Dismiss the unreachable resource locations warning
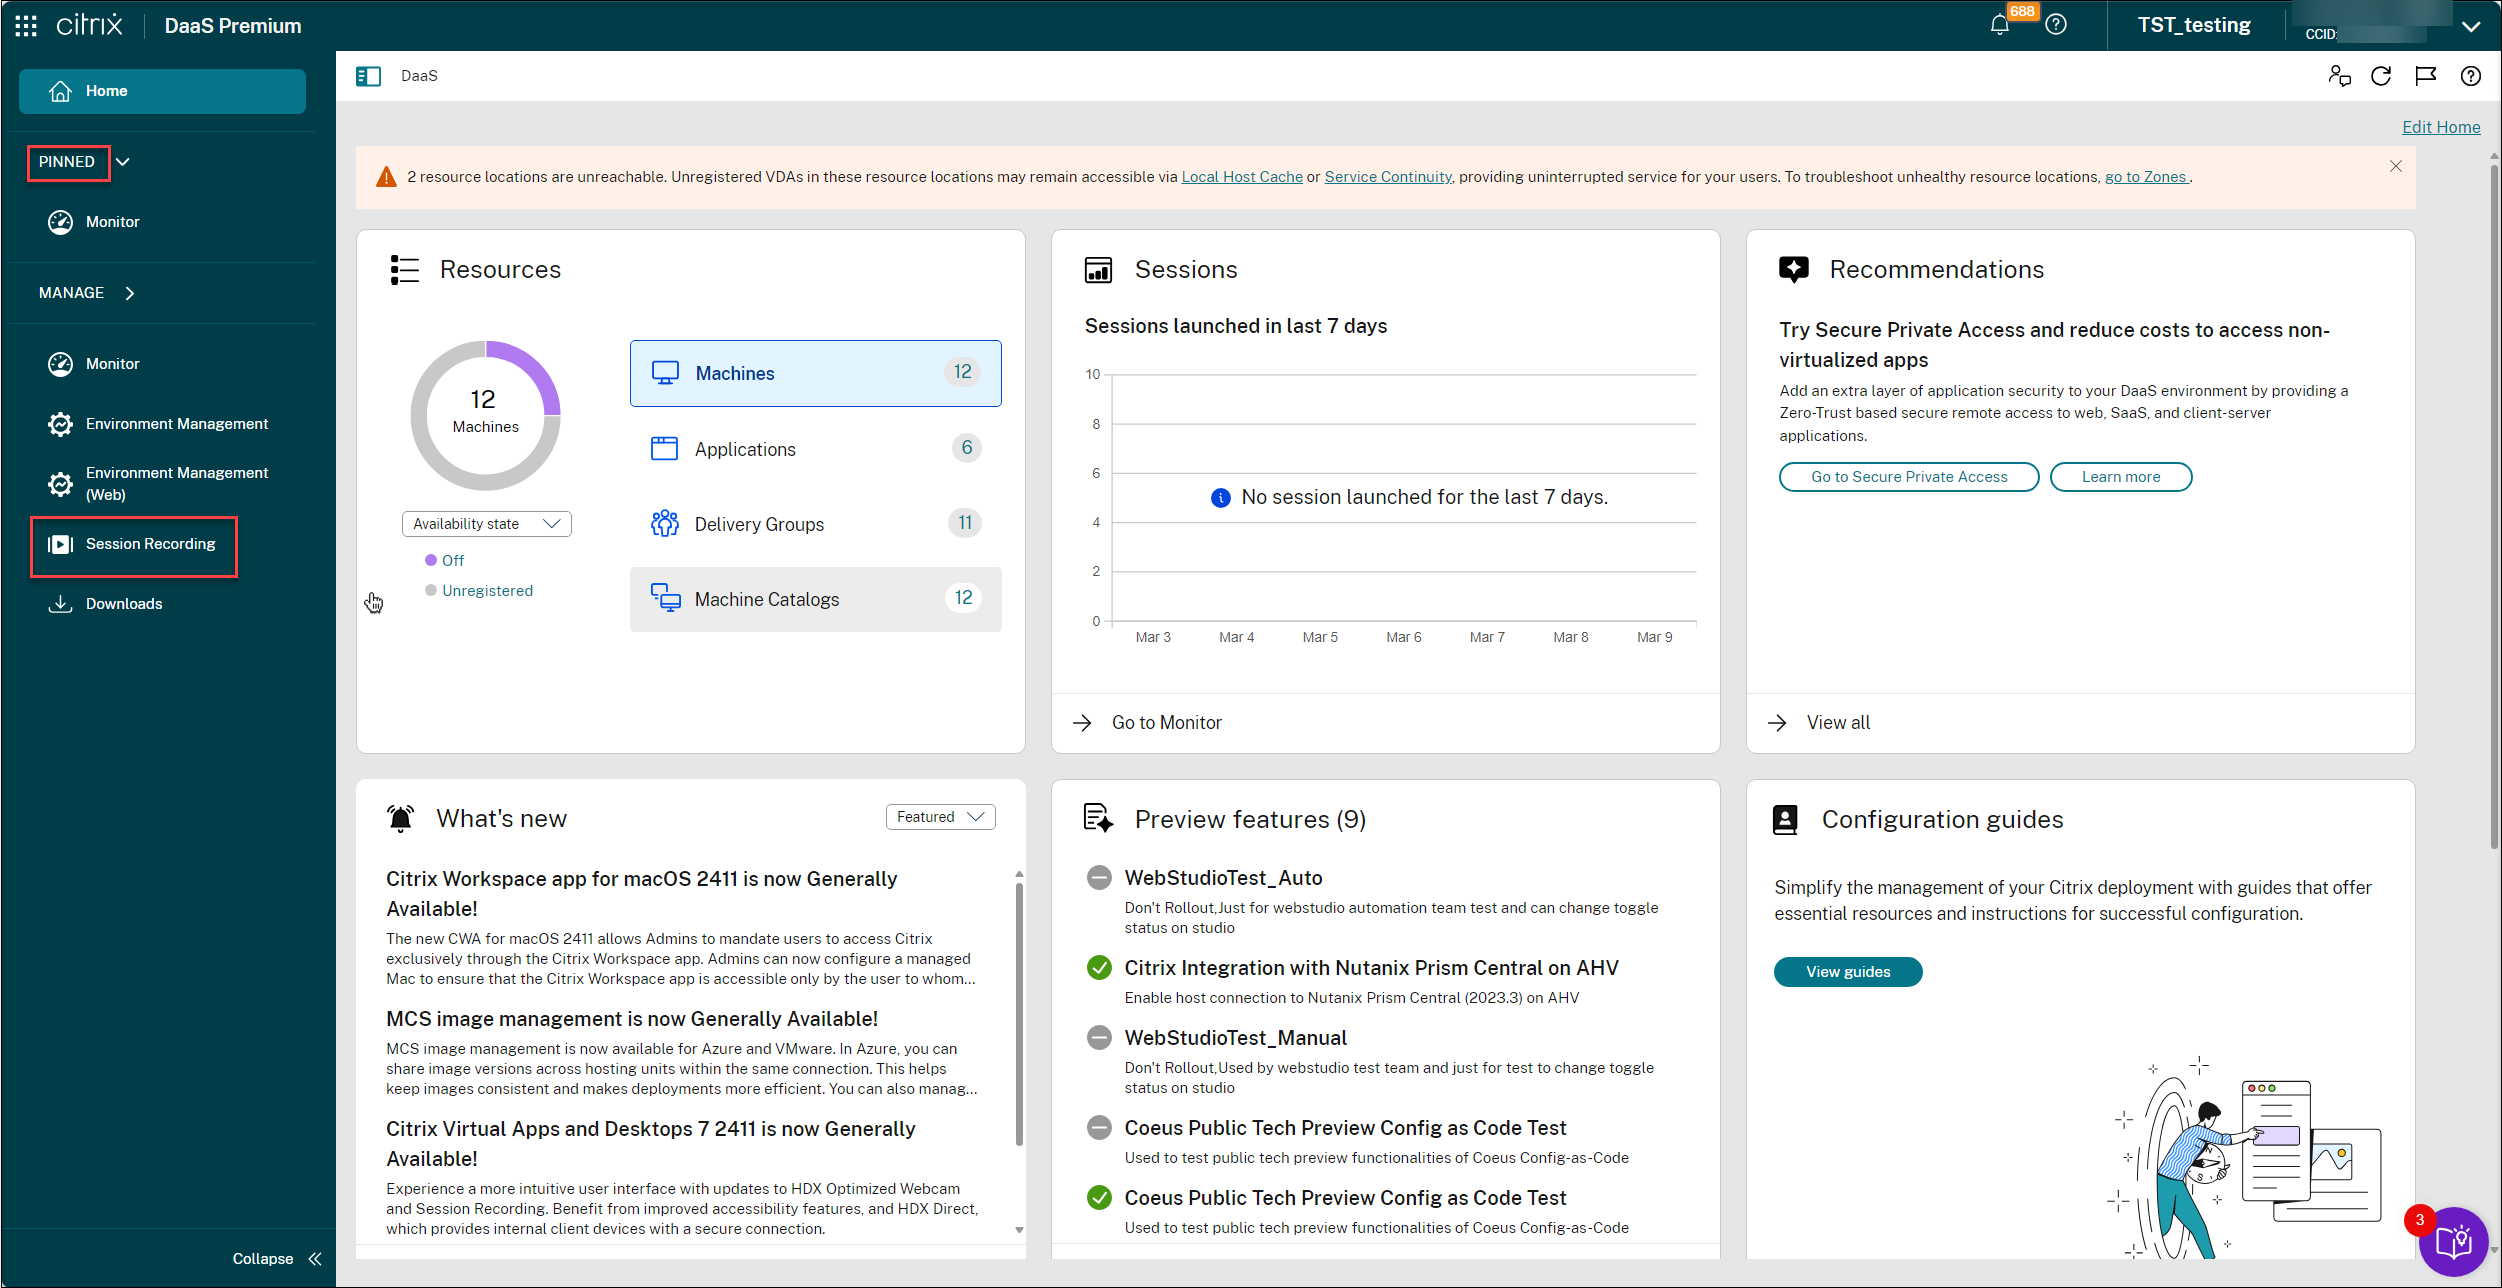This screenshot has width=2502, height=1288. coord(2396,166)
